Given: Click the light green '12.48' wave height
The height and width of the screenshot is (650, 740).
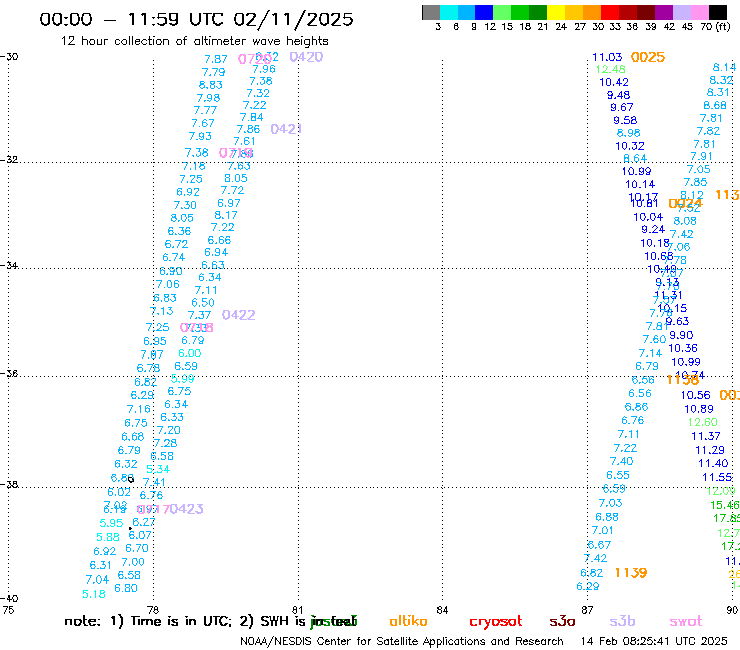Looking at the screenshot, I should (610, 70).
